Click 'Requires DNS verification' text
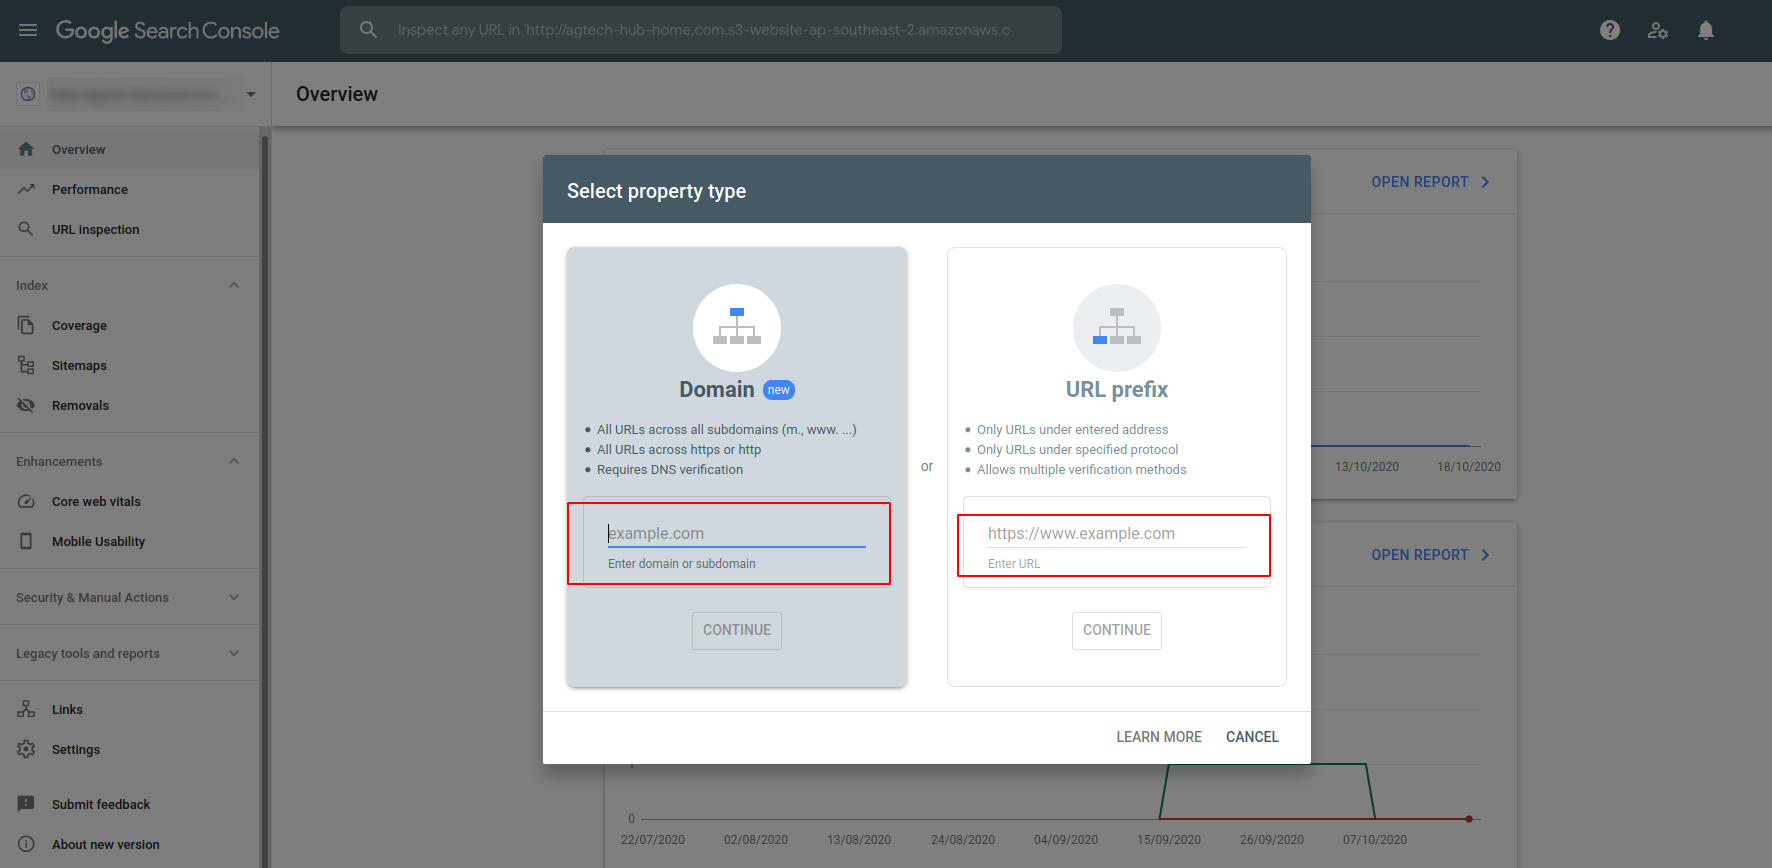The image size is (1772, 868). point(670,470)
